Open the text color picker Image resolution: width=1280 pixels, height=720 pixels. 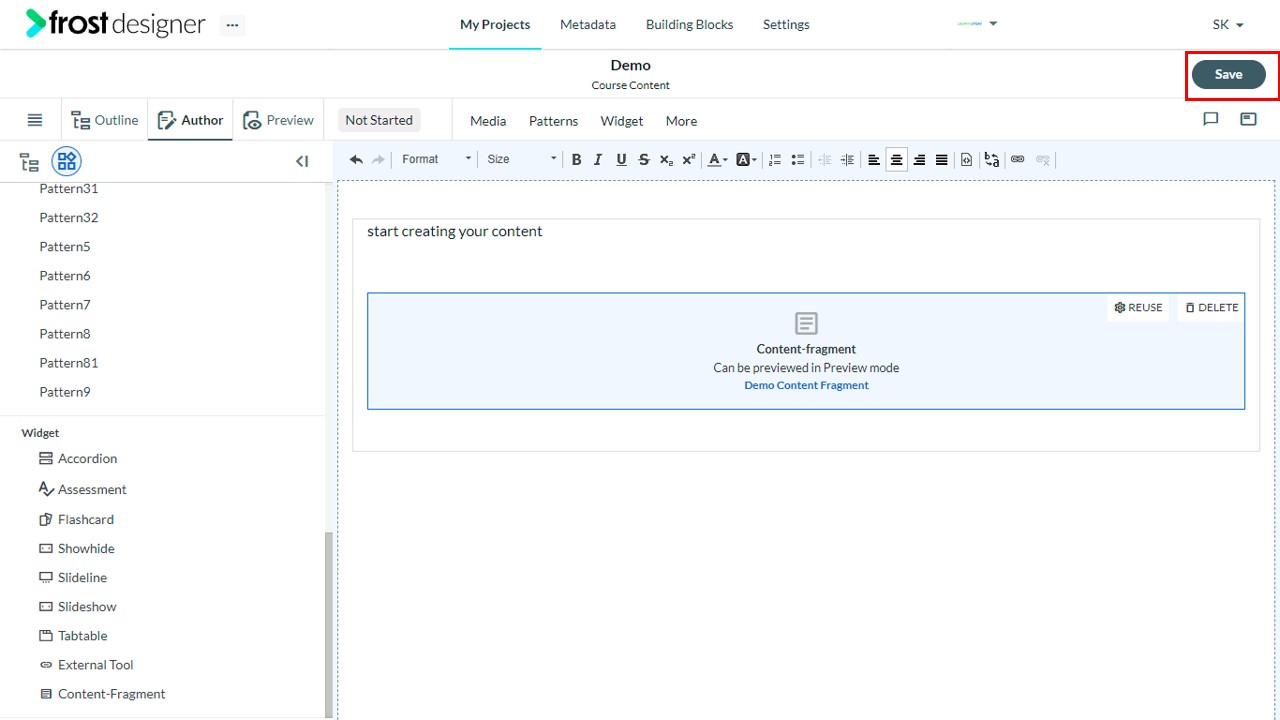pos(717,159)
